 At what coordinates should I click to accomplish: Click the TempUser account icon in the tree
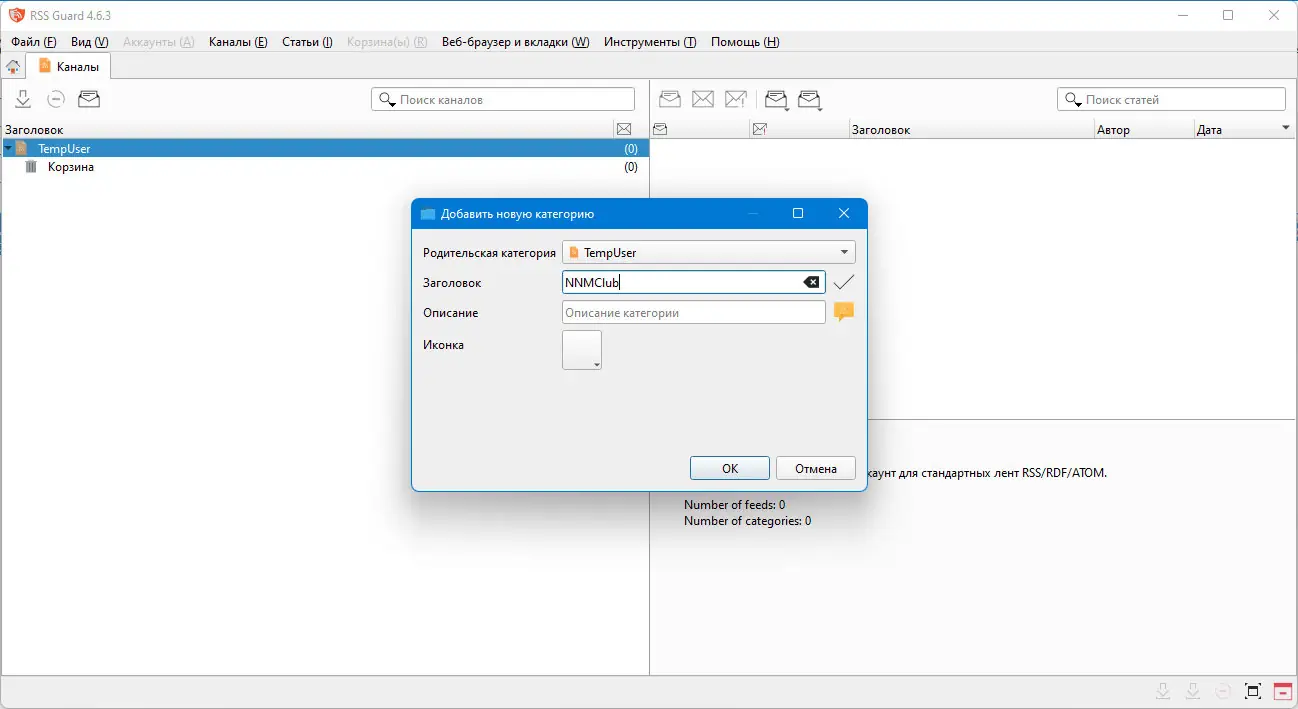(x=23, y=148)
